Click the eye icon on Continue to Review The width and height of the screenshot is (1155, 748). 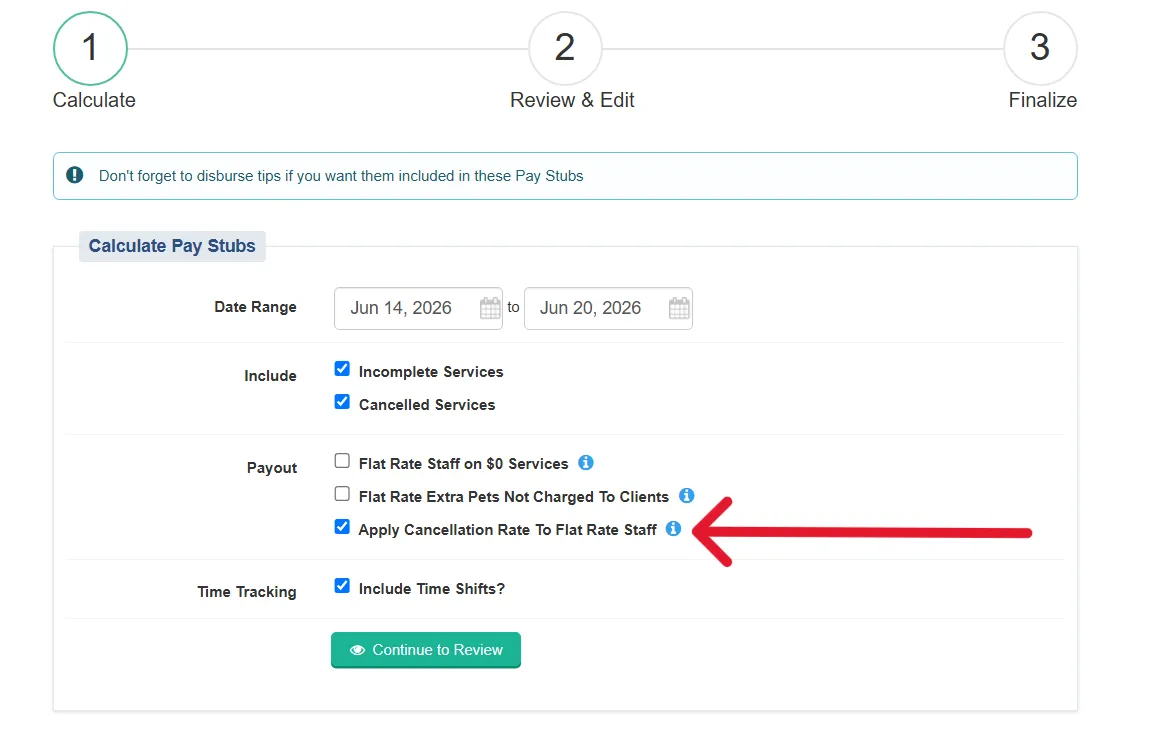click(357, 650)
